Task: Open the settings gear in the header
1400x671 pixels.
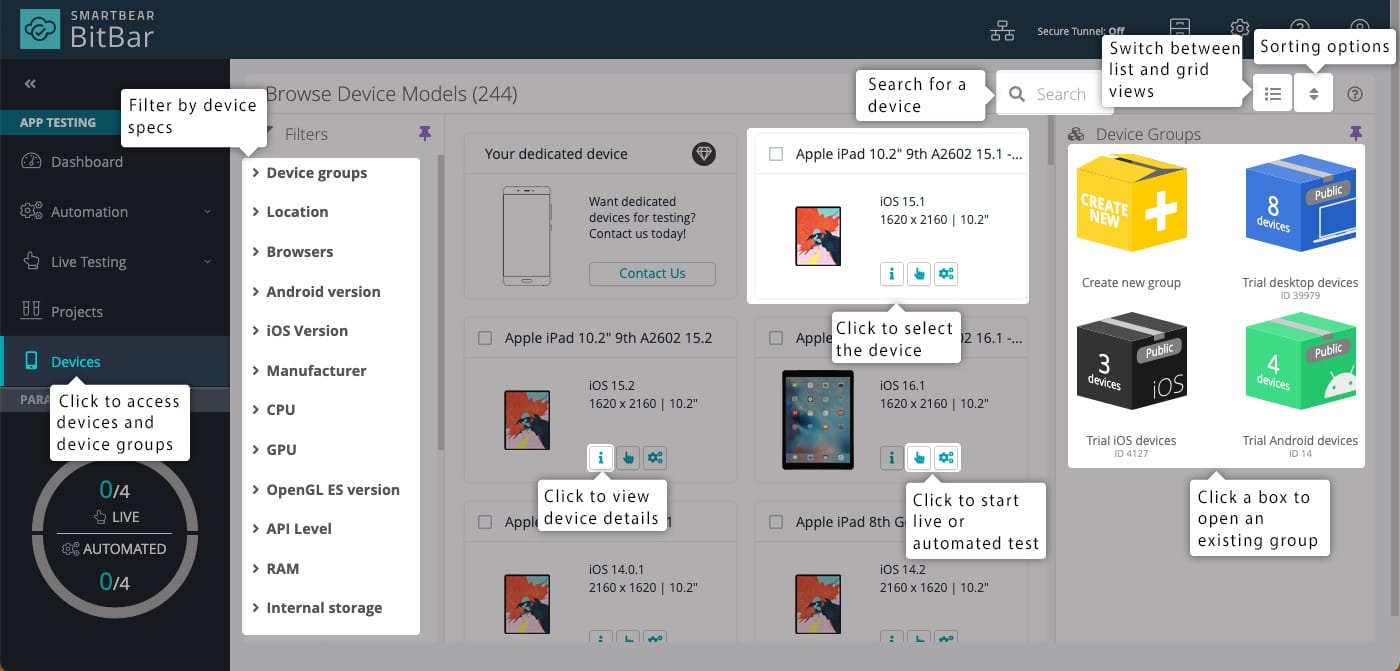Action: [1240, 28]
